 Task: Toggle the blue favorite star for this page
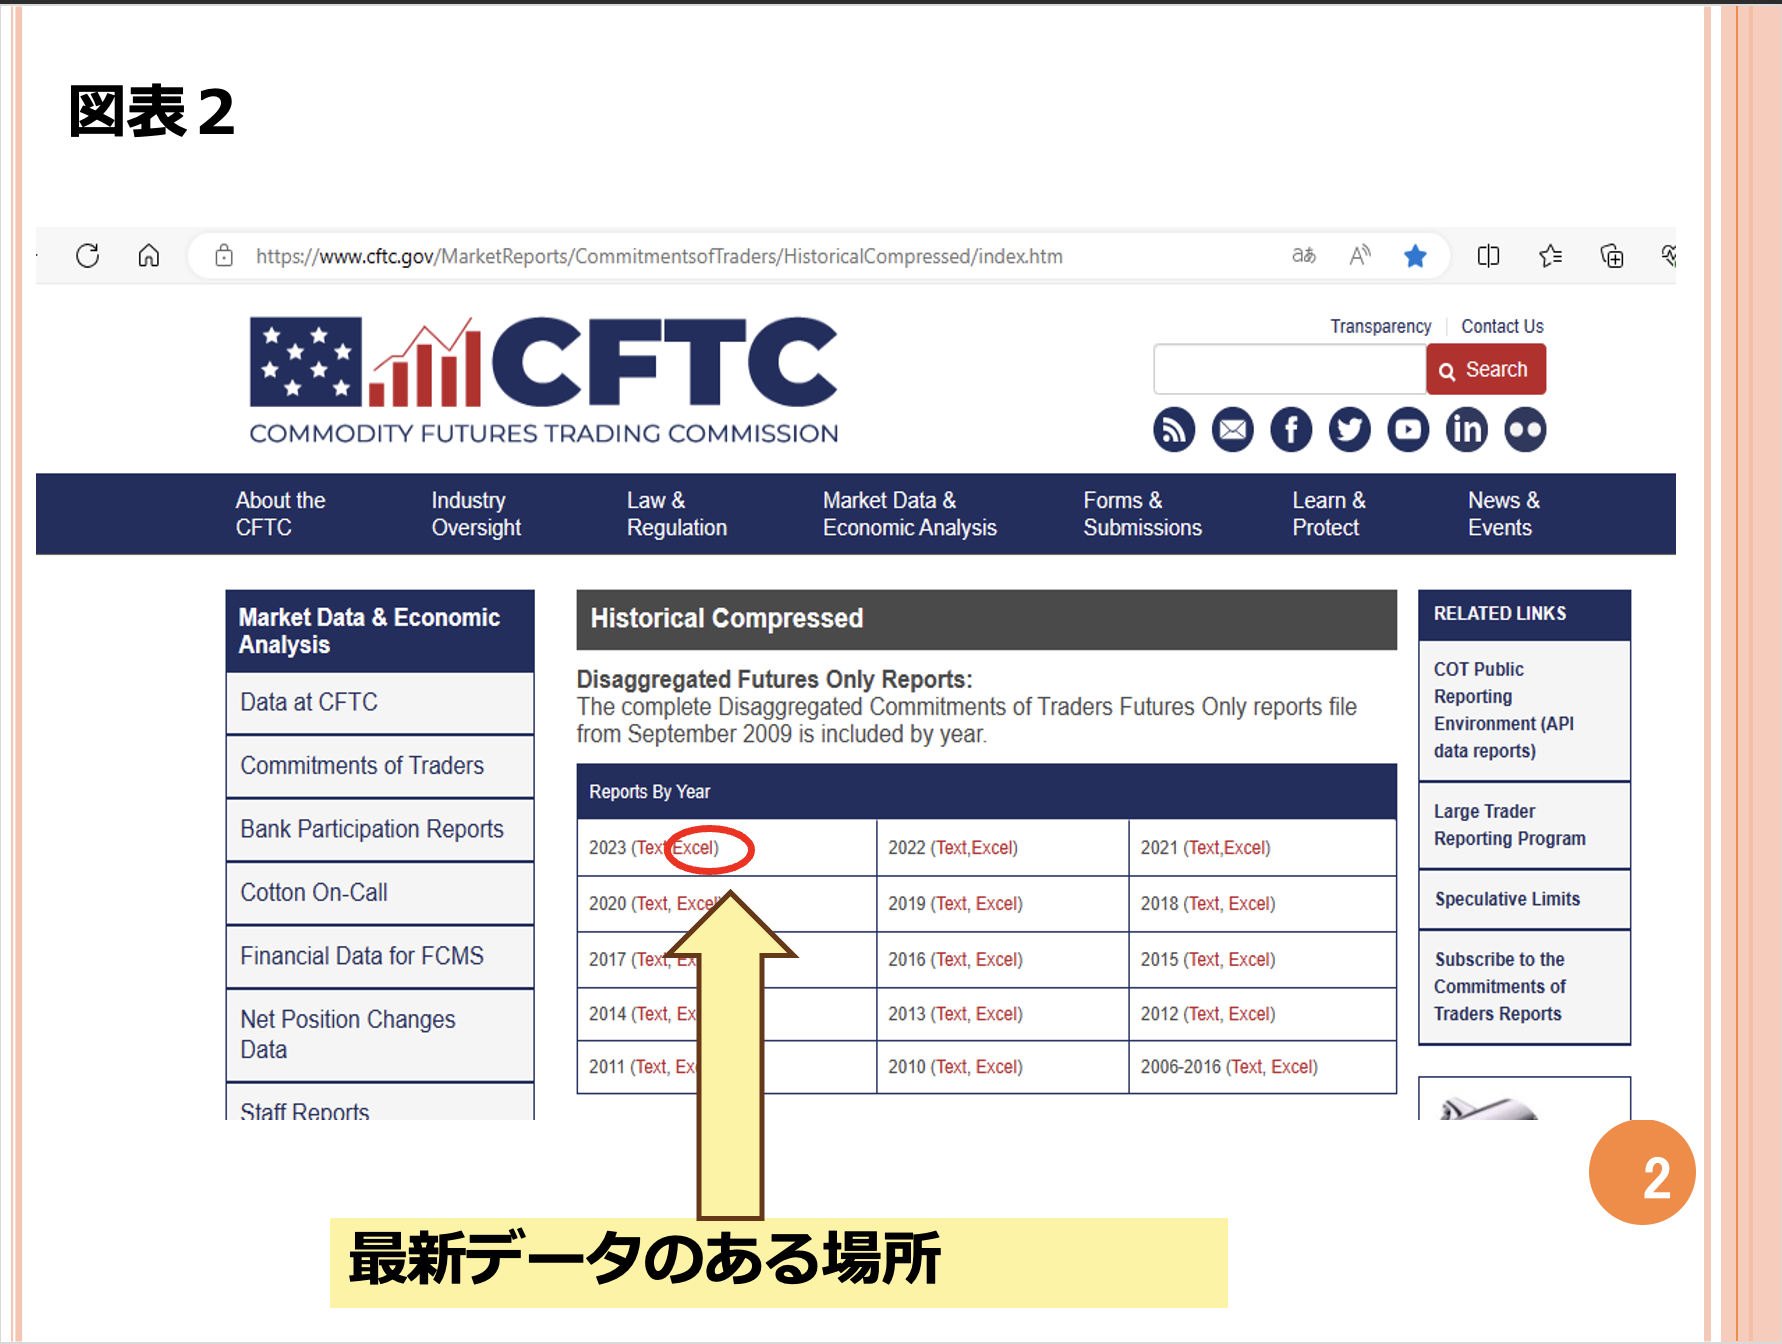pos(1415,256)
